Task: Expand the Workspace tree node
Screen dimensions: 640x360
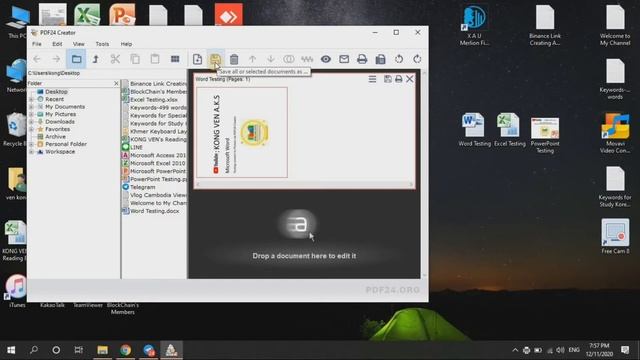Action: tap(31, 151)
